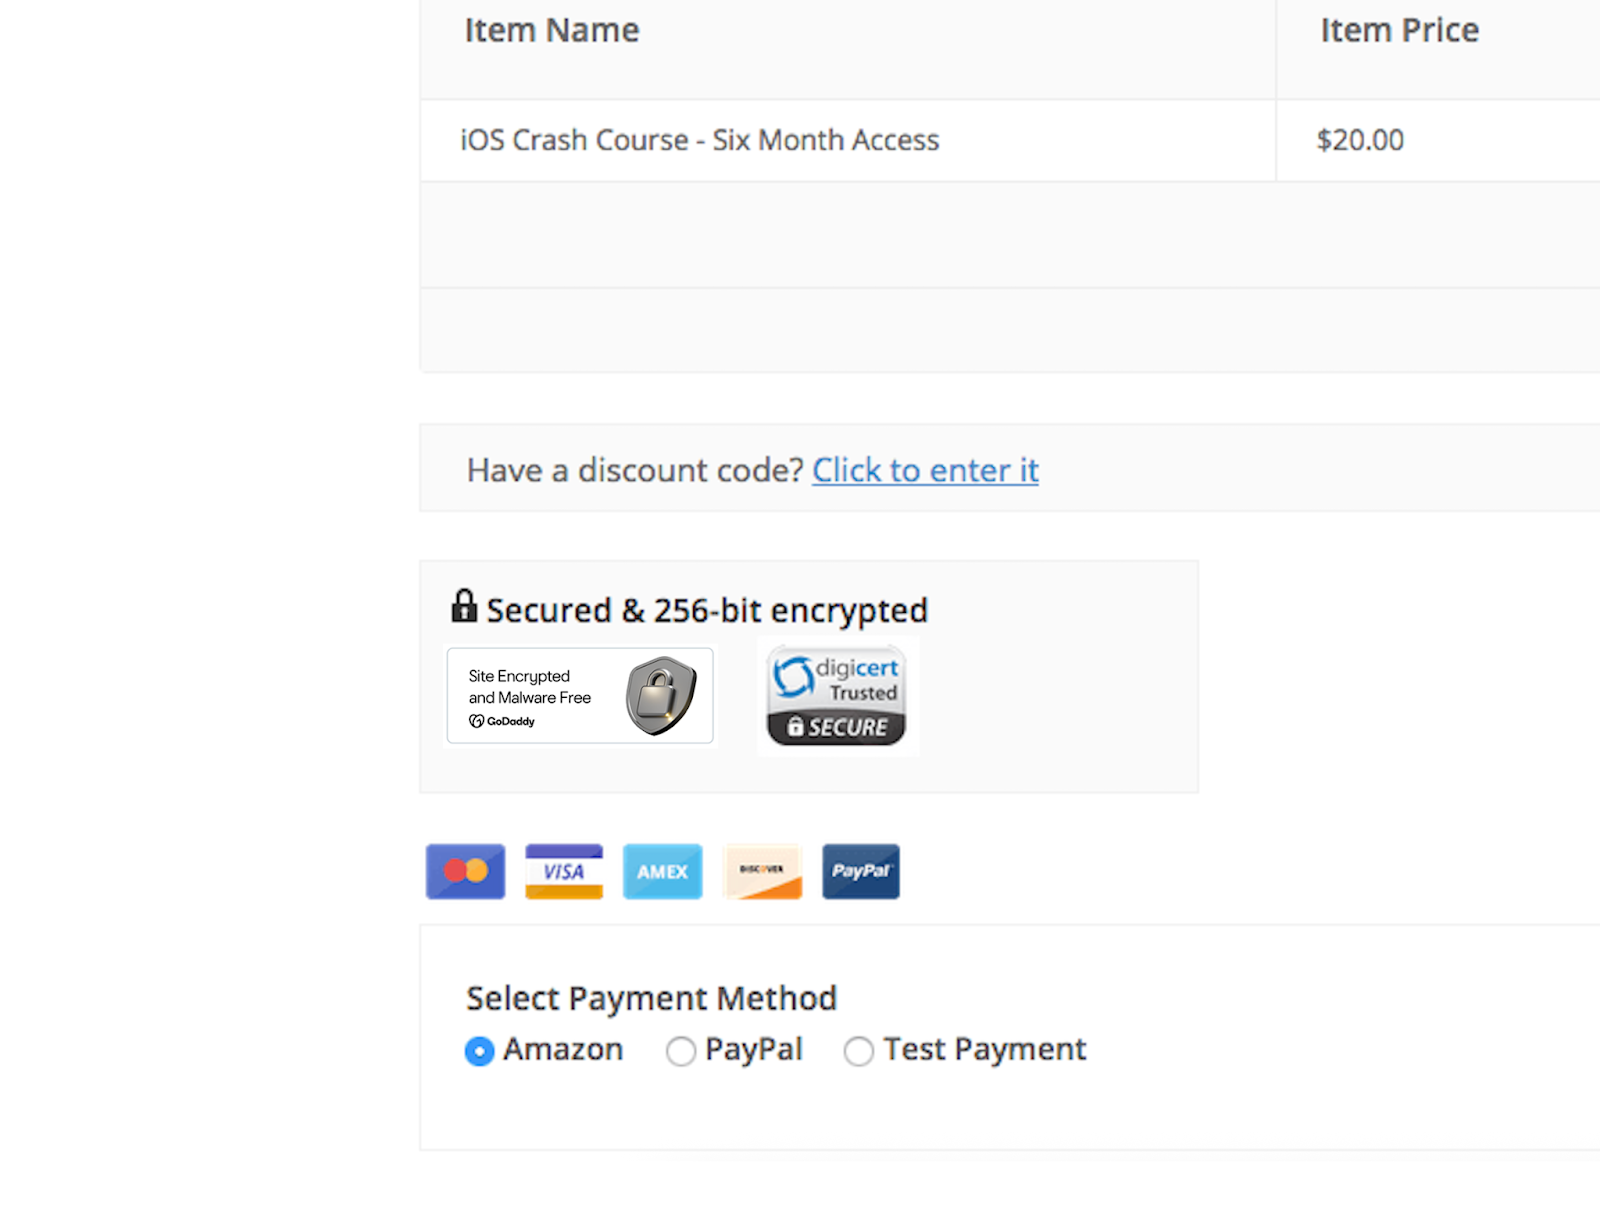Click the Have a discount code text
Screen dimensions: 1600x1230
coord(633,470)
